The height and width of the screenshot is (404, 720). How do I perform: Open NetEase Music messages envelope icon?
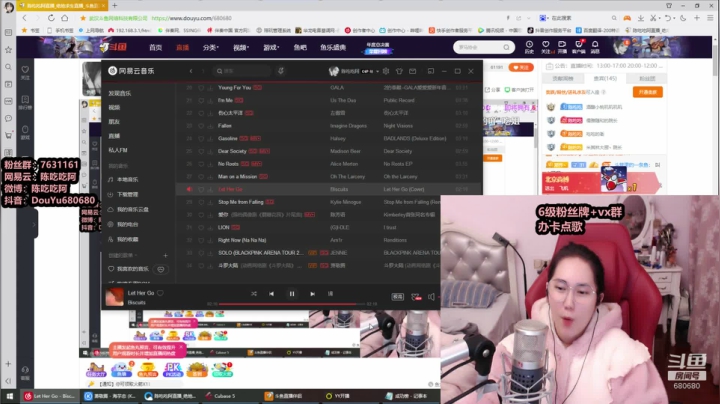pos(412,71)
